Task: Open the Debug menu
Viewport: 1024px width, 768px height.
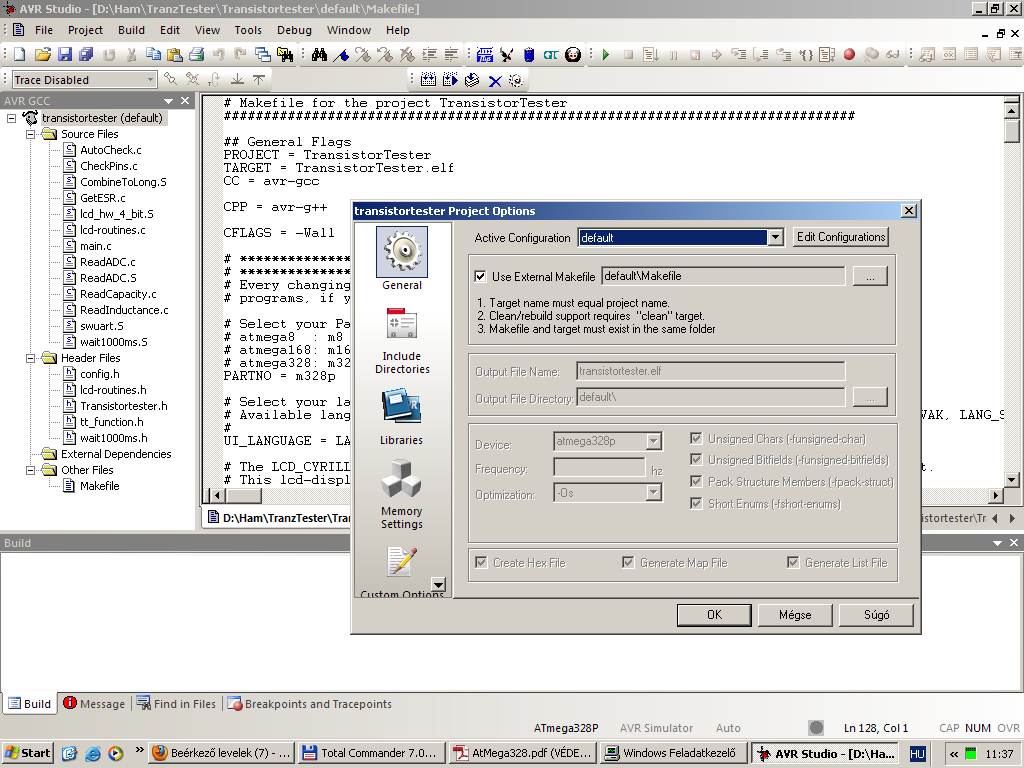Action: pyautogui.click(x=295, y=30)
